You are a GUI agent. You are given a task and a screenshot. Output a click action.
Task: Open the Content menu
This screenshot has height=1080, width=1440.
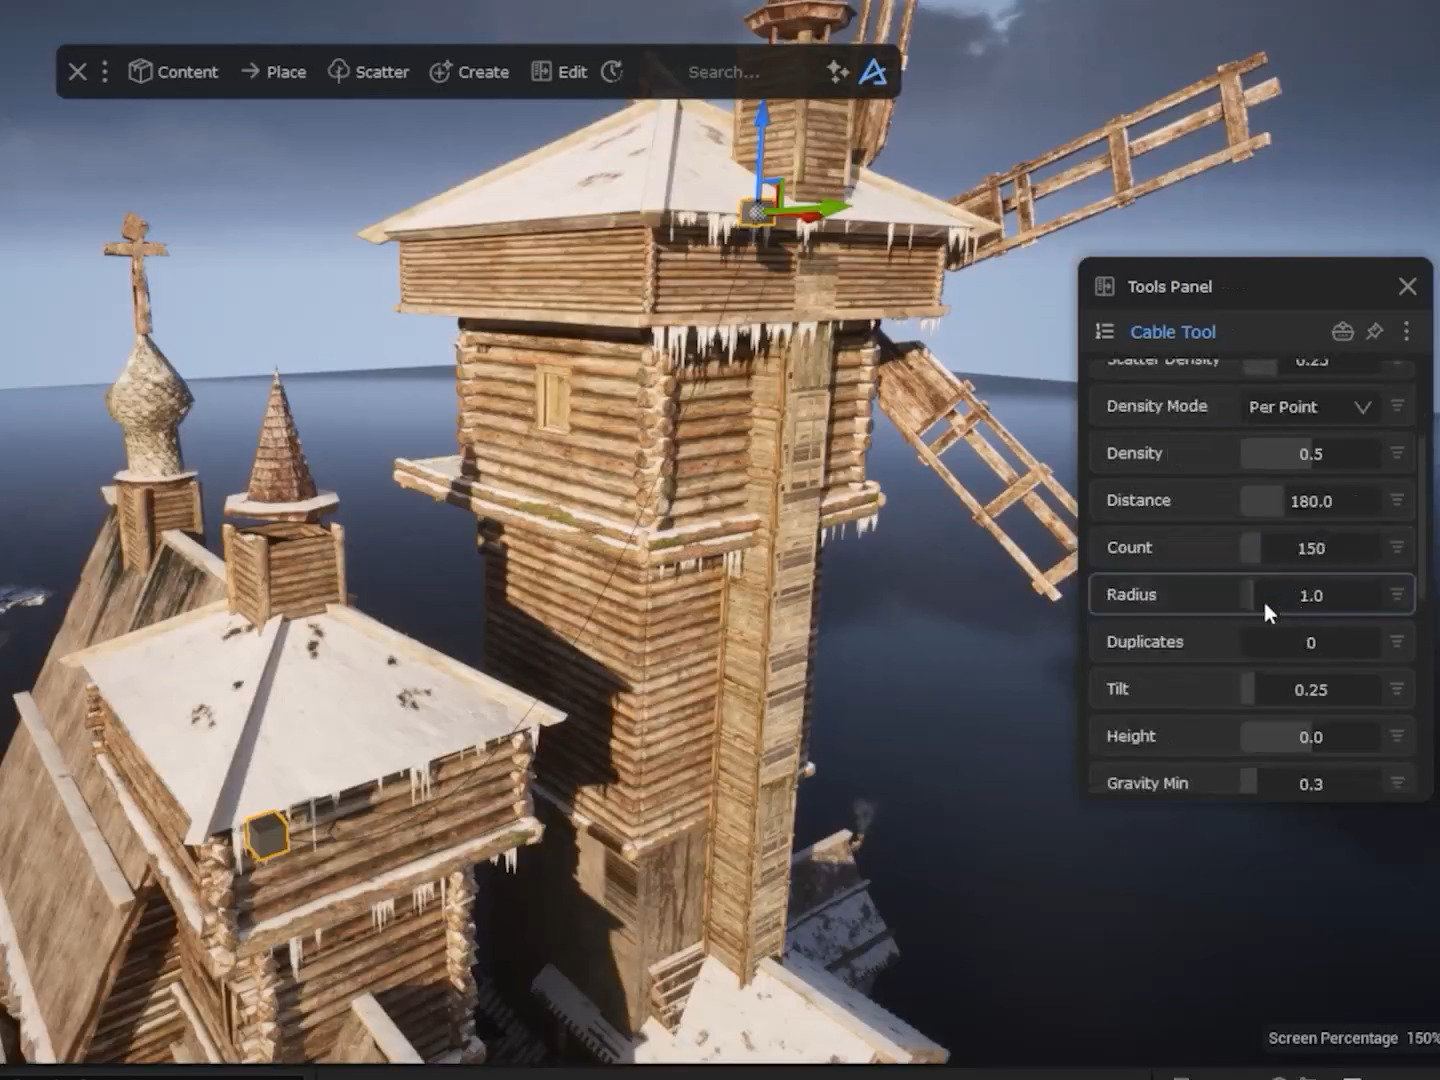[174, 72]
